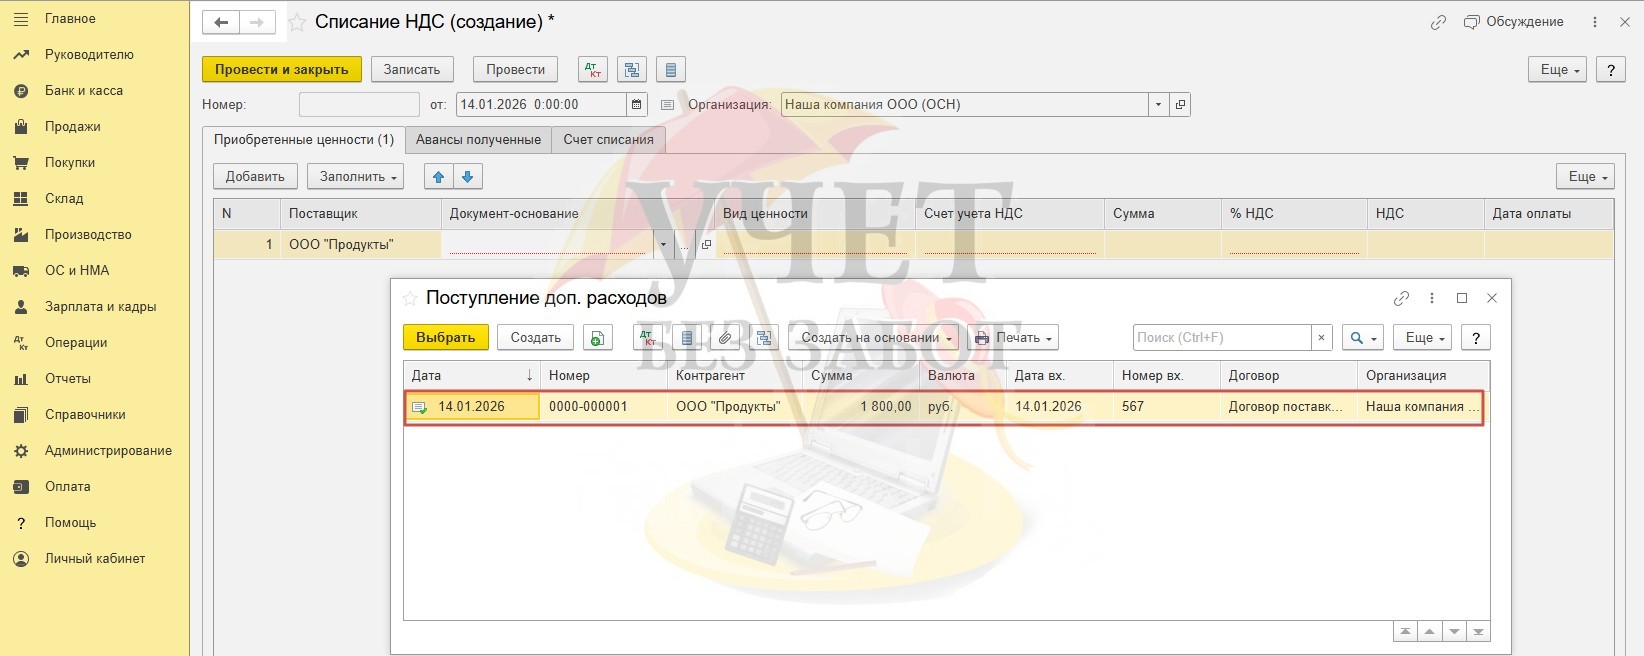1644x656 pixels.
Task: Open the organization field's open-form icon
Action: 1180,105
